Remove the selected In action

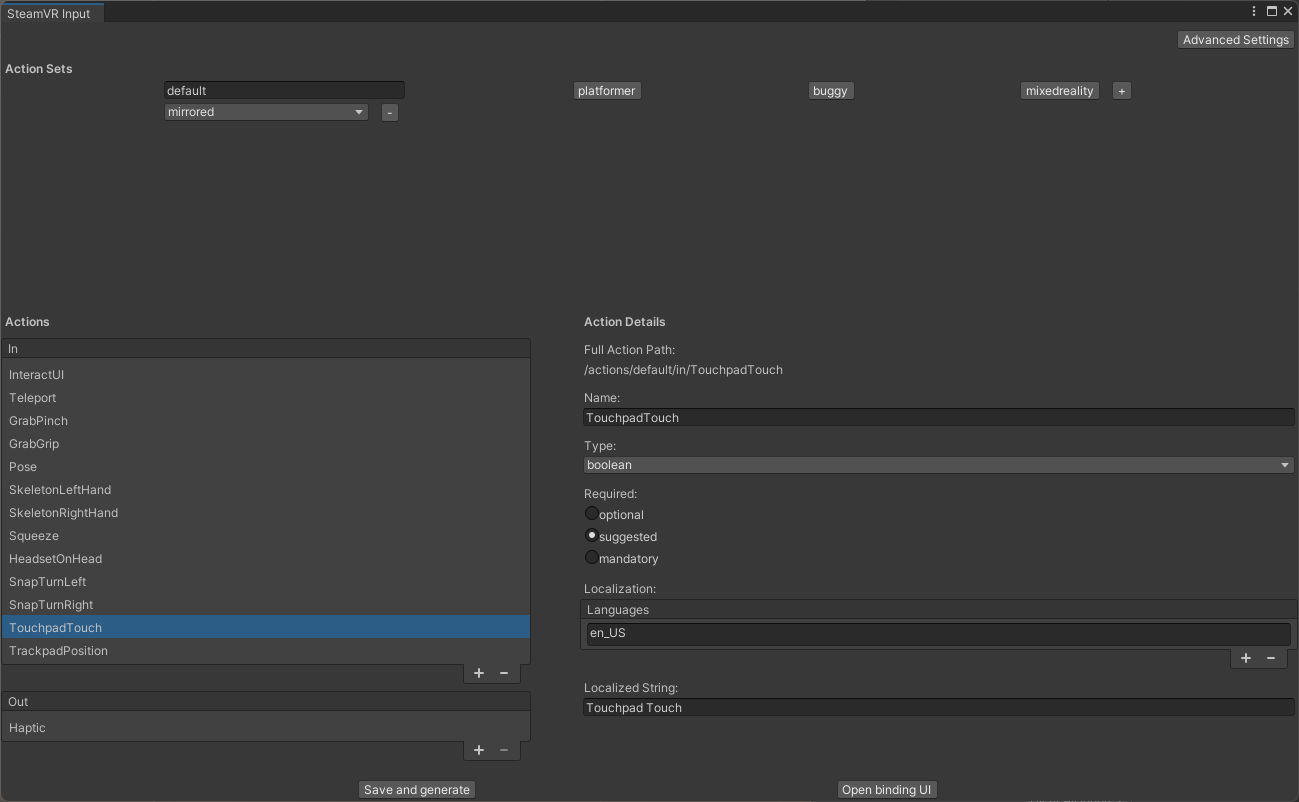coord(504,673)
